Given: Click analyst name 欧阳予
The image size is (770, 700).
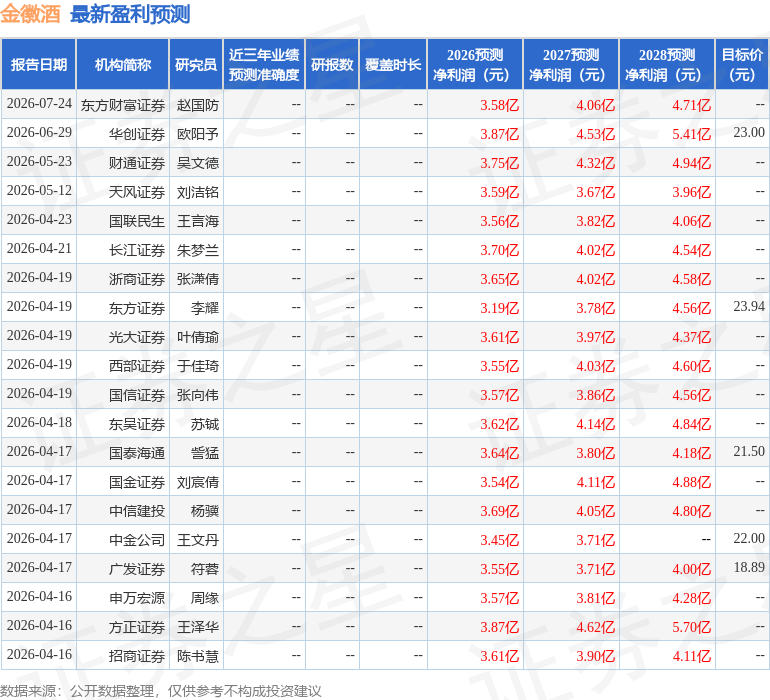Looking at the screenshot, I should (197, 134).
